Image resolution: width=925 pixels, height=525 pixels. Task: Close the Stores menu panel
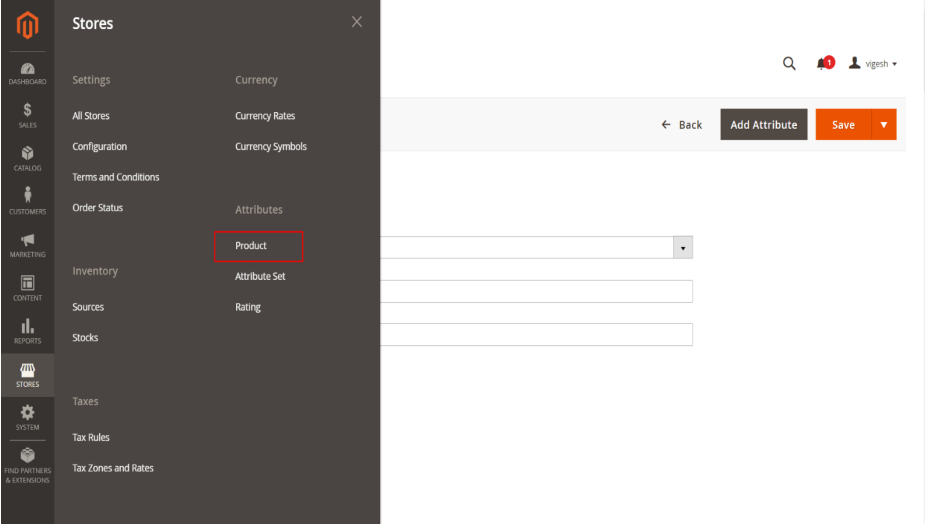(x=357, y=22)
